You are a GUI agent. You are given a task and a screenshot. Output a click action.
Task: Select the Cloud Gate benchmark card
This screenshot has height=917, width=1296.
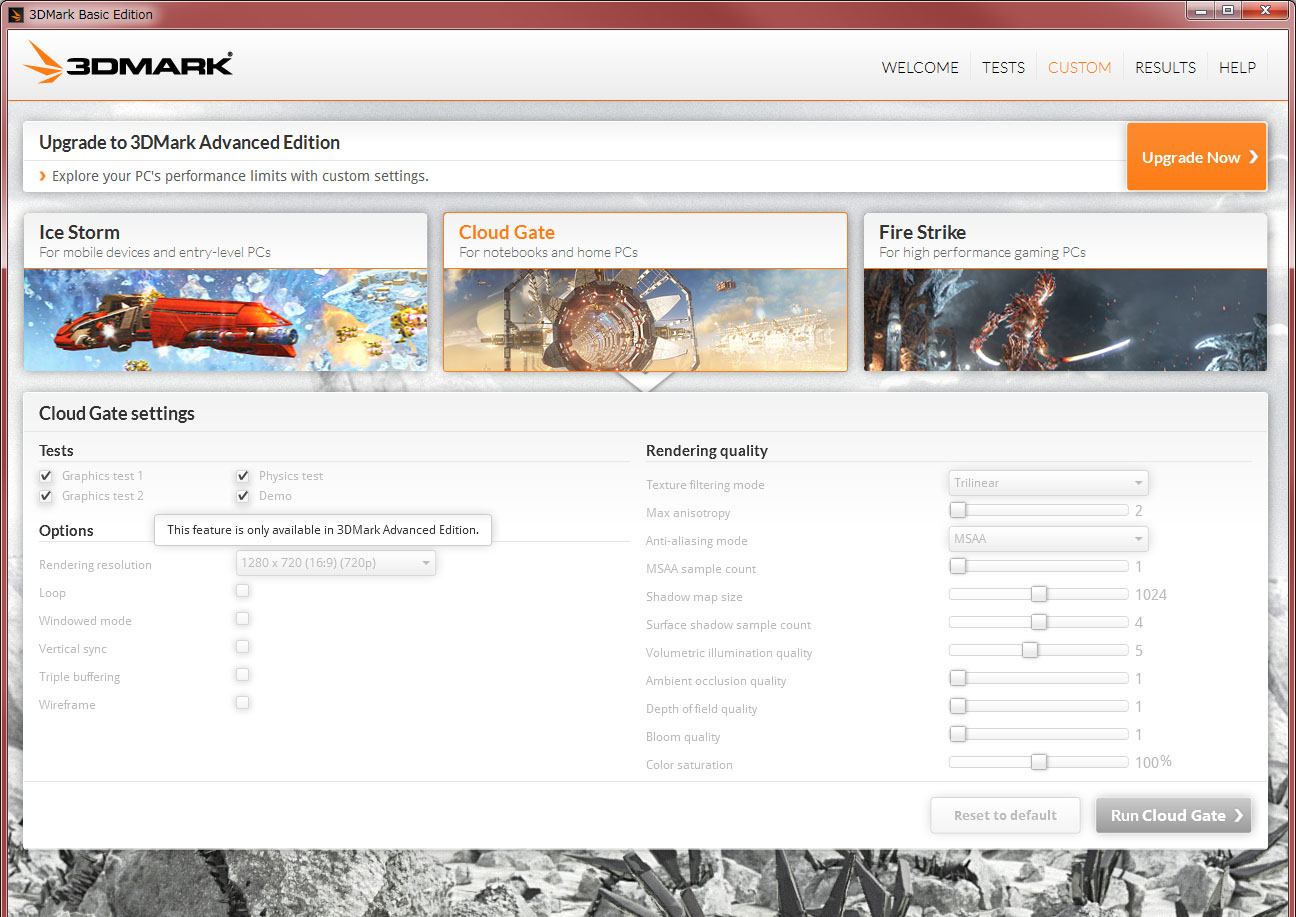click(x=645, y=292)
